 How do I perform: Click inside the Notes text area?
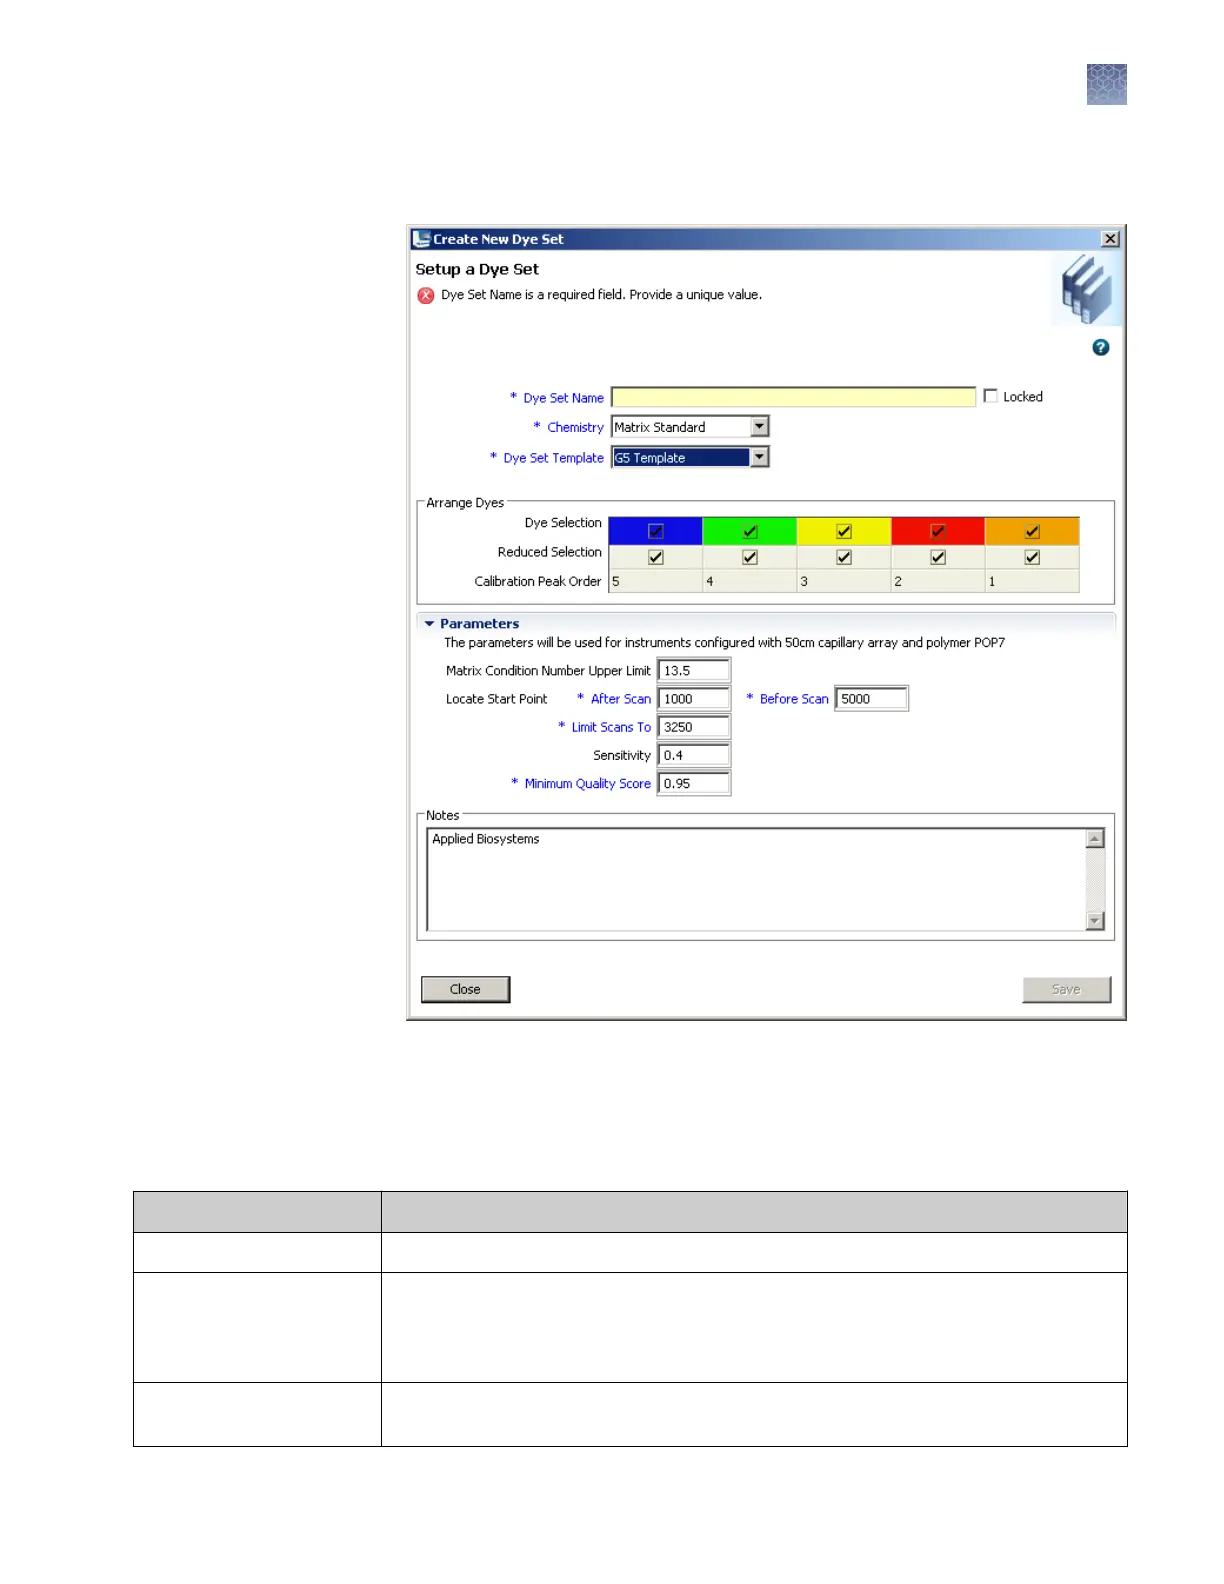[756, 879]
